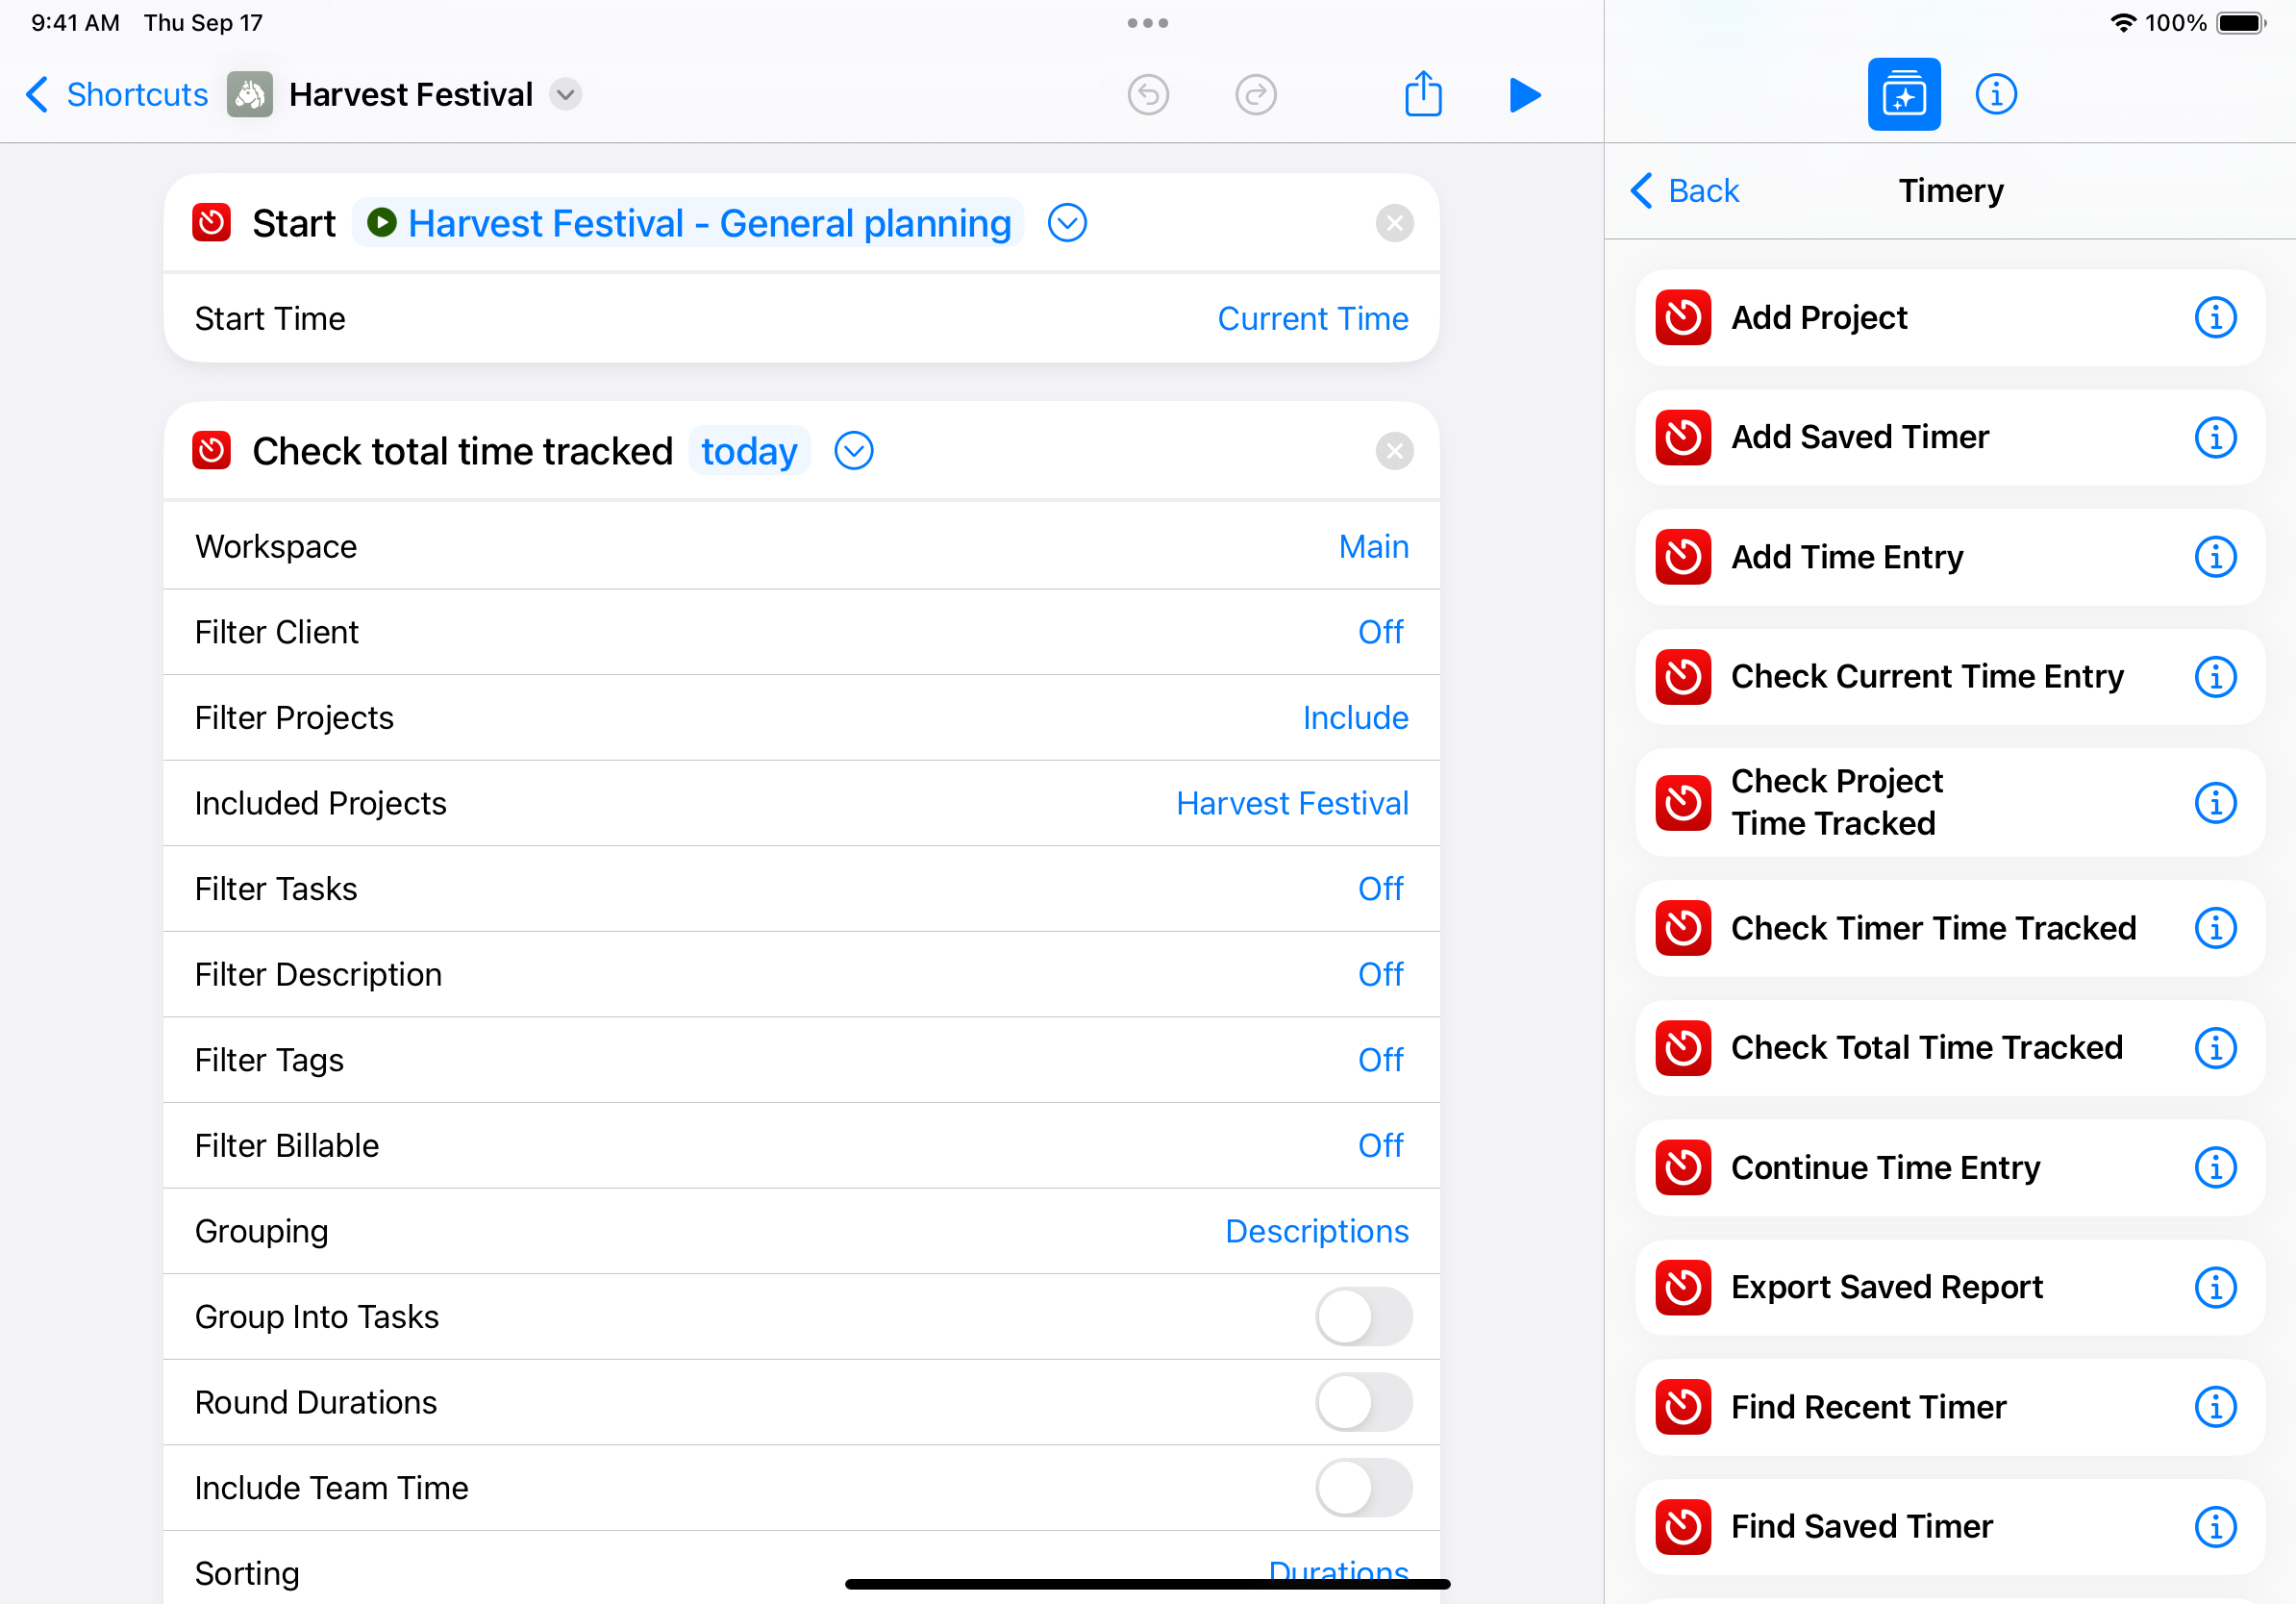Screen dimensions: 2296x1604
Task: Add the Check Timer Time Tracked action
Action: 1950,928
